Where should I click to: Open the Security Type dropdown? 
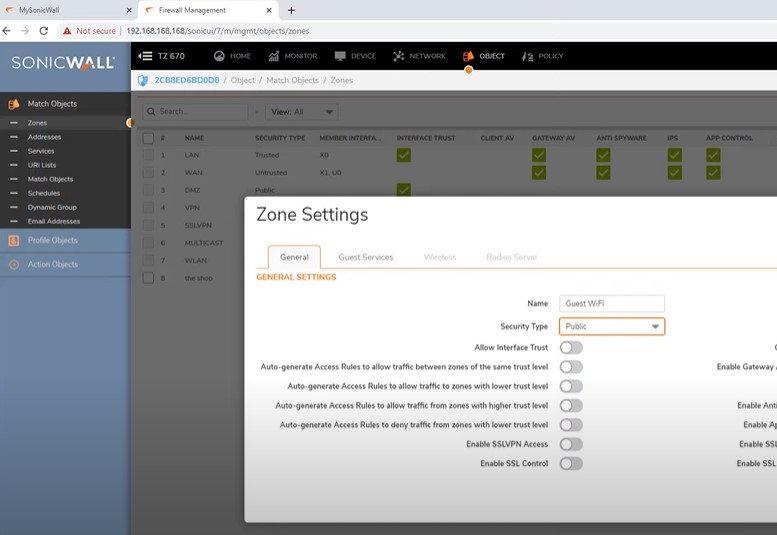[x=612, y=326]
